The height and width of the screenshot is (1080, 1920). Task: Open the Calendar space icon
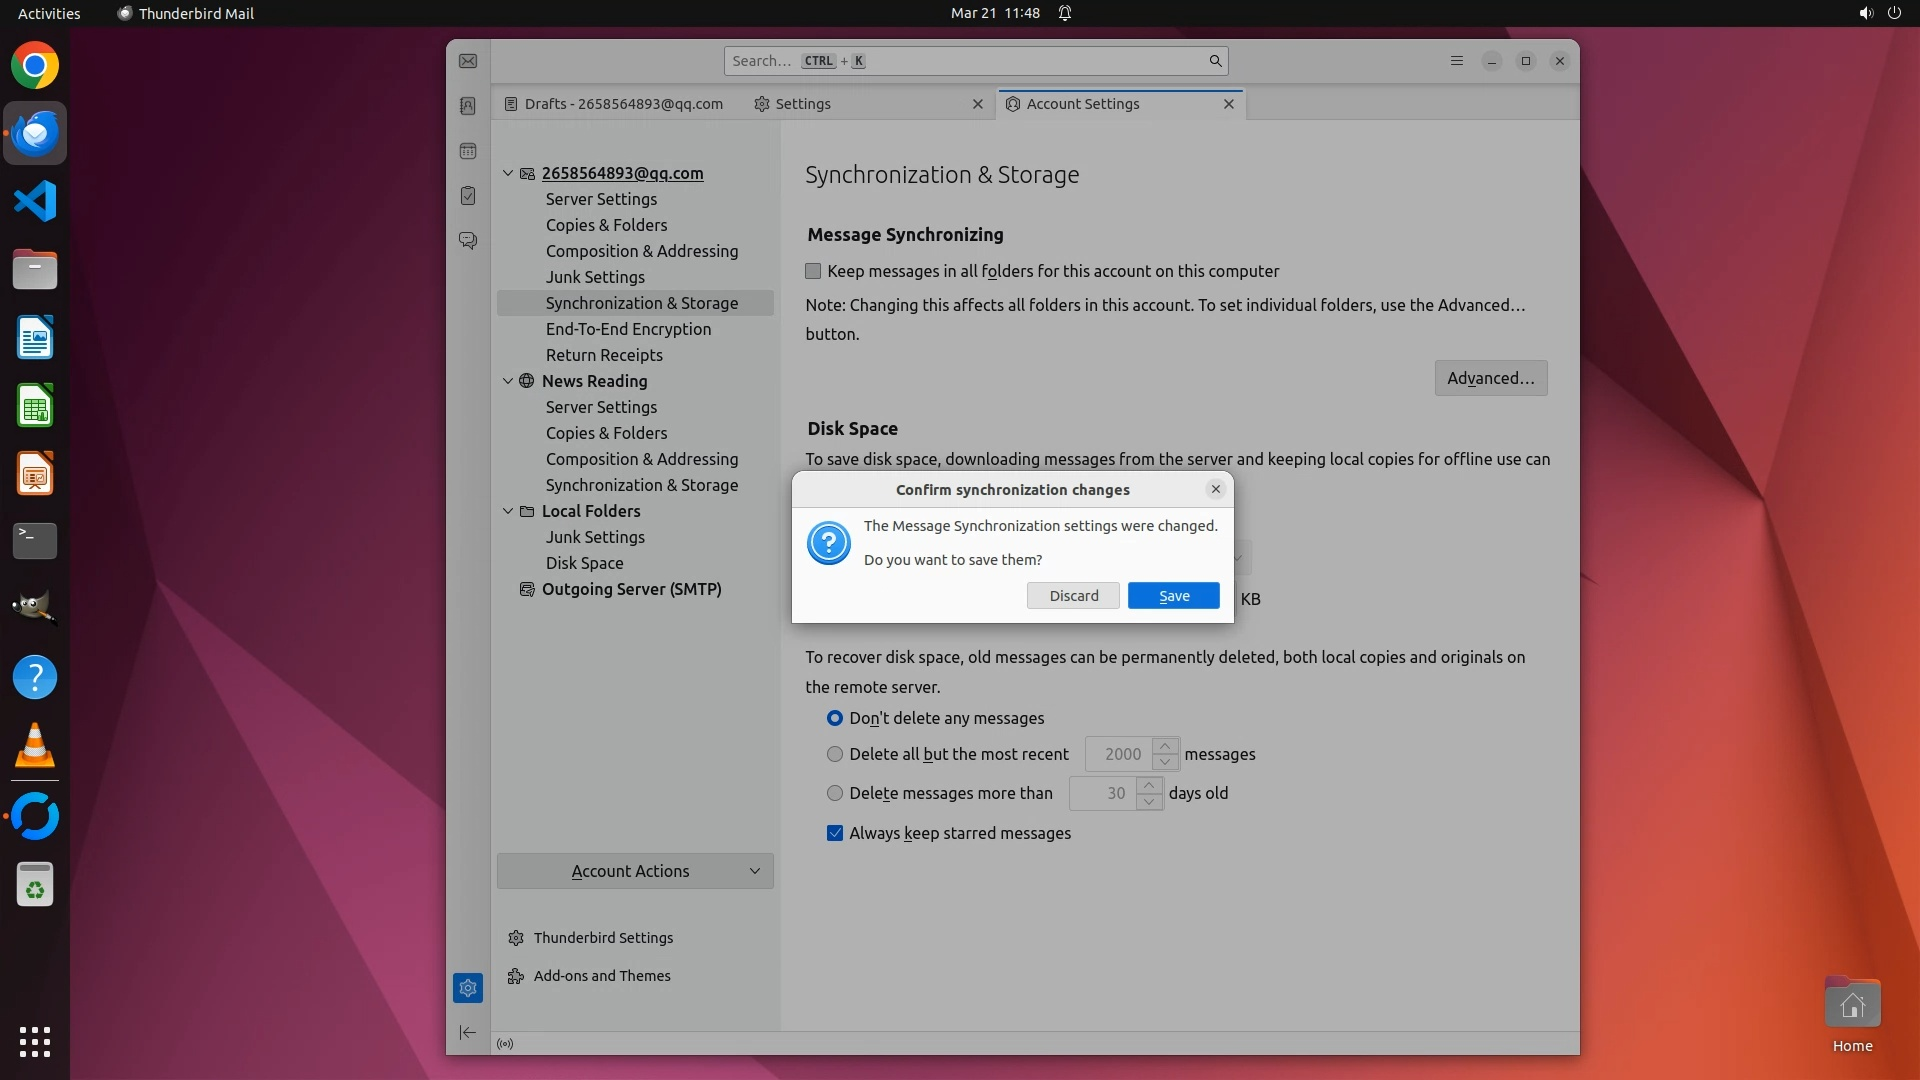click(x=468, y=151)
